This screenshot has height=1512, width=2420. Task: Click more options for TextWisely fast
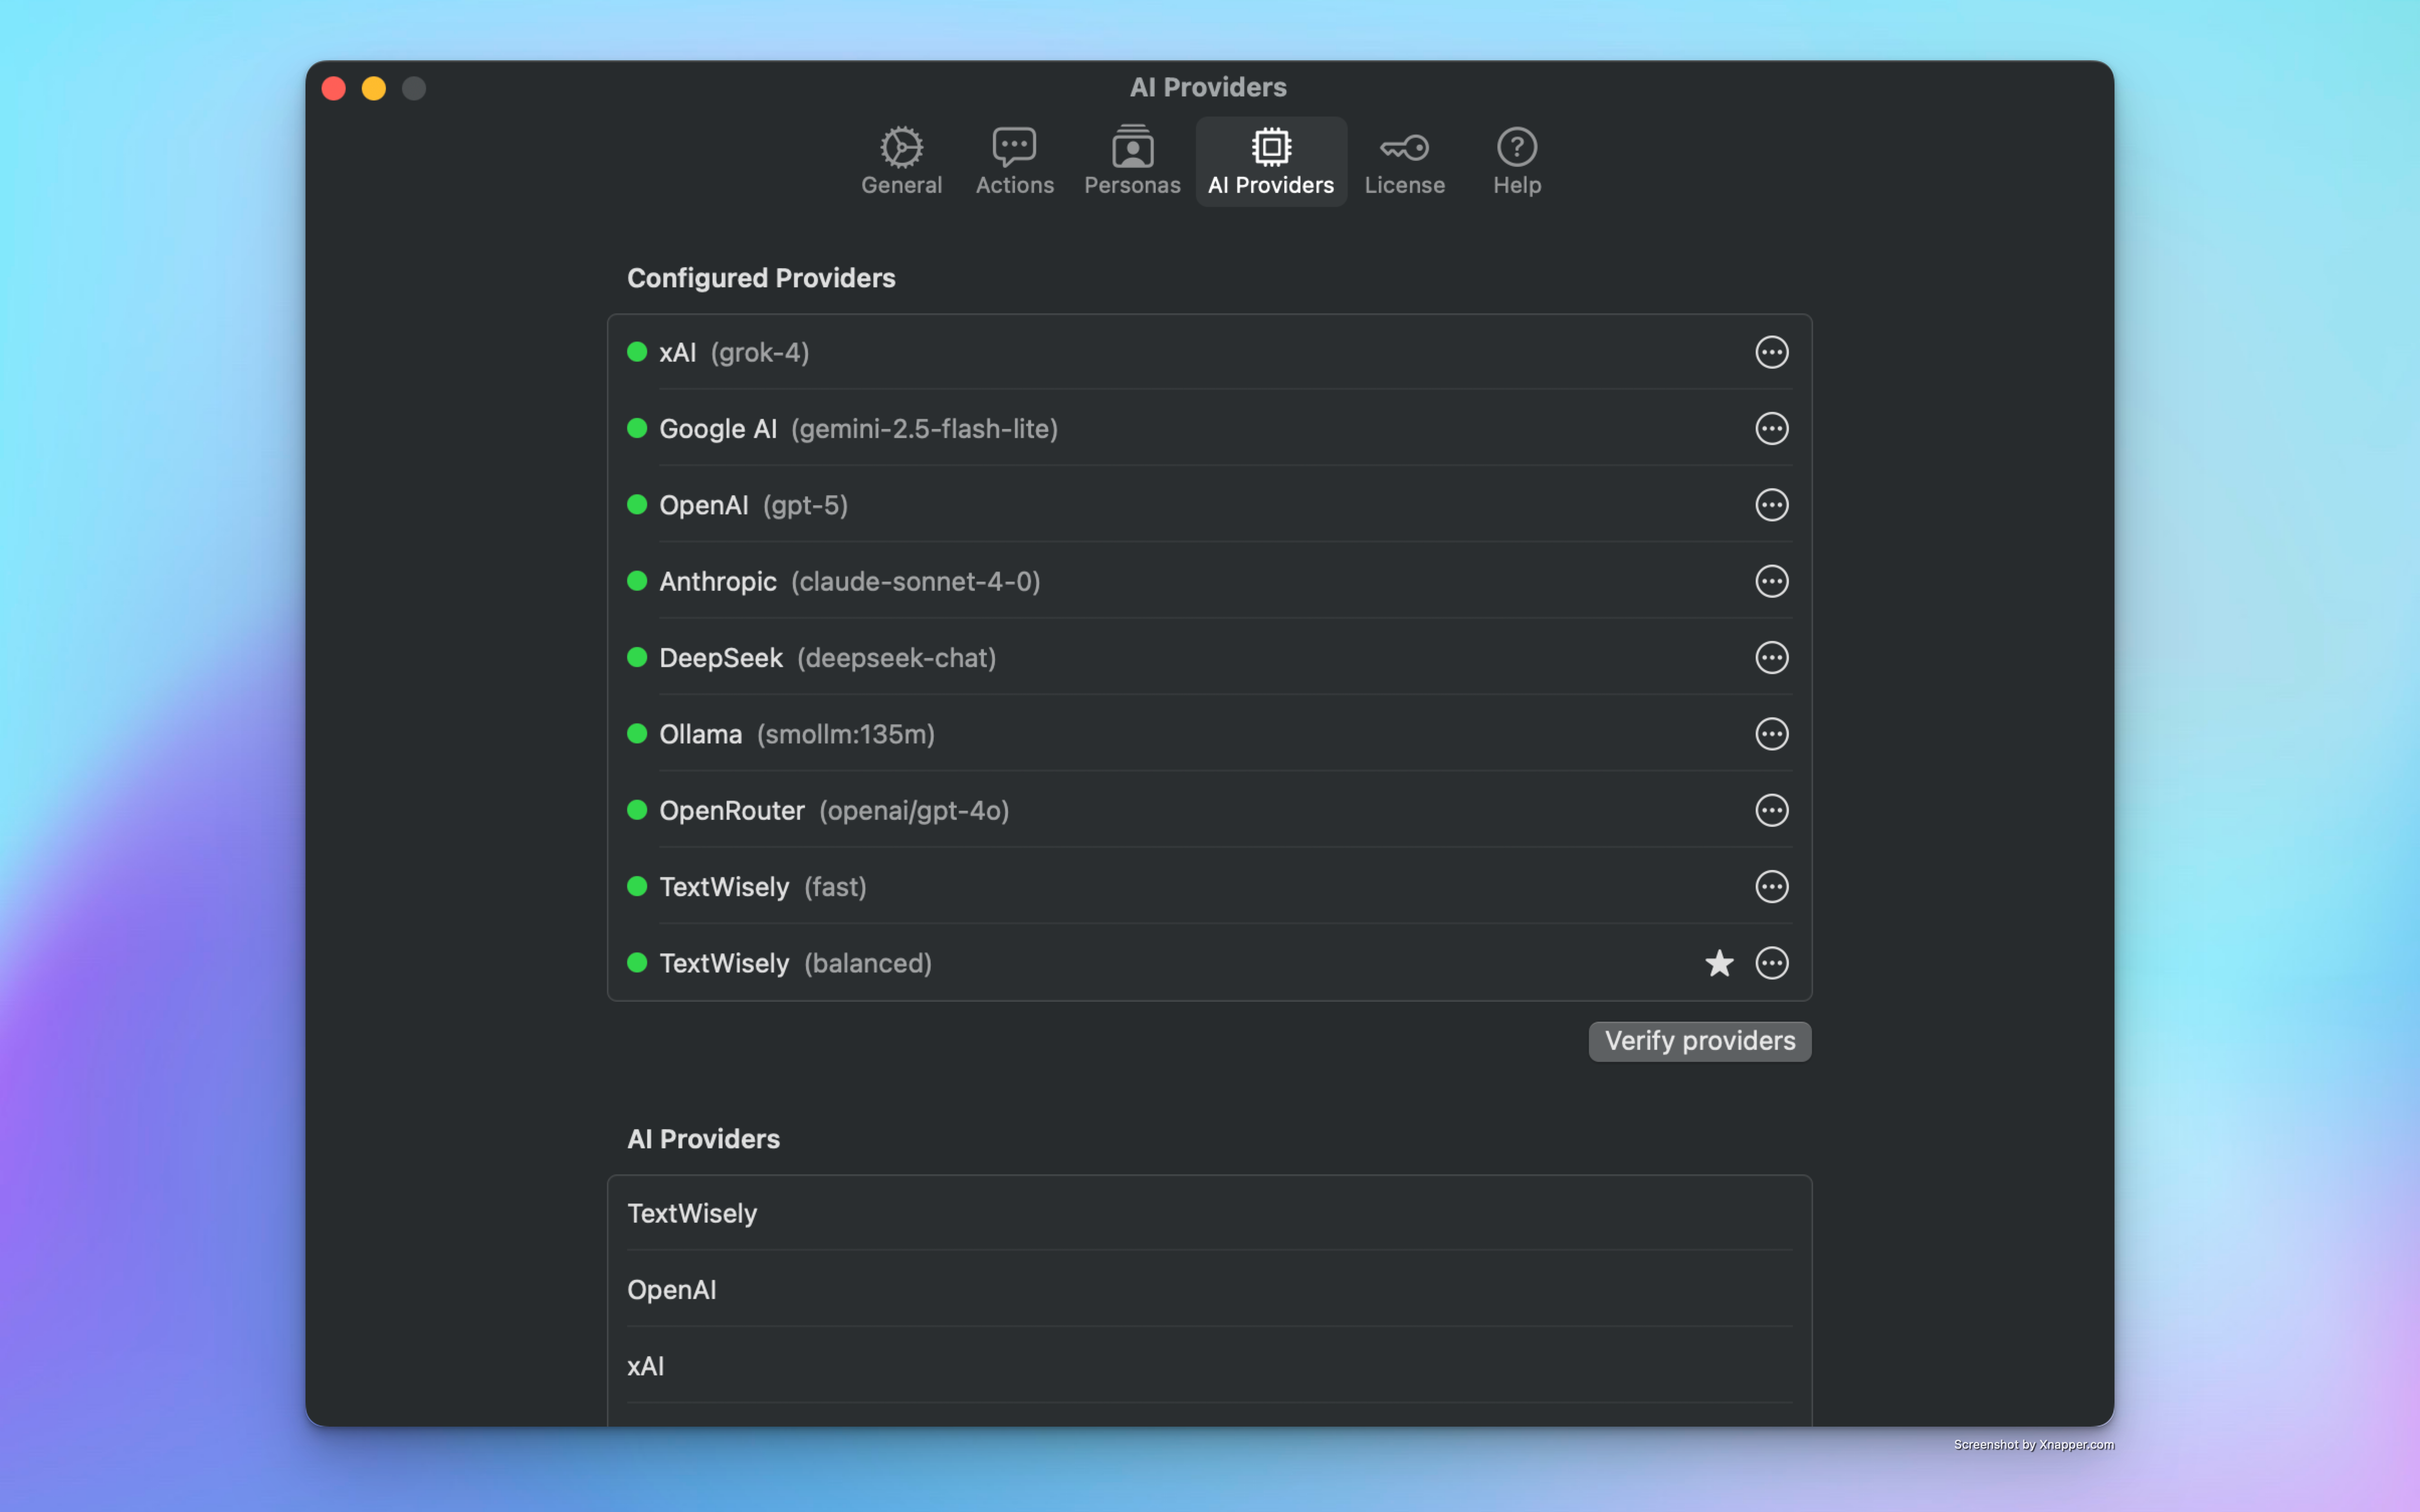click(1771, 887)
